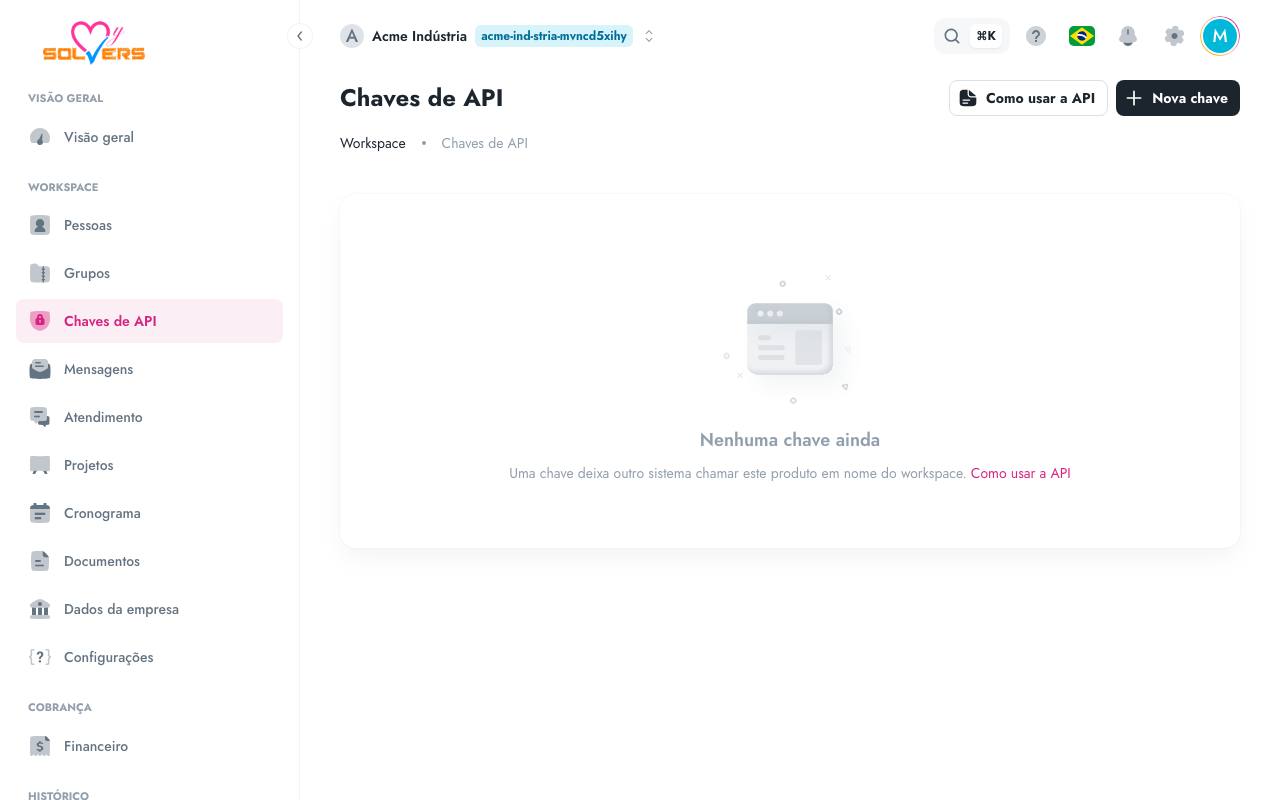
Task: Click the Documentos file icon
Action: pos(40,561)
